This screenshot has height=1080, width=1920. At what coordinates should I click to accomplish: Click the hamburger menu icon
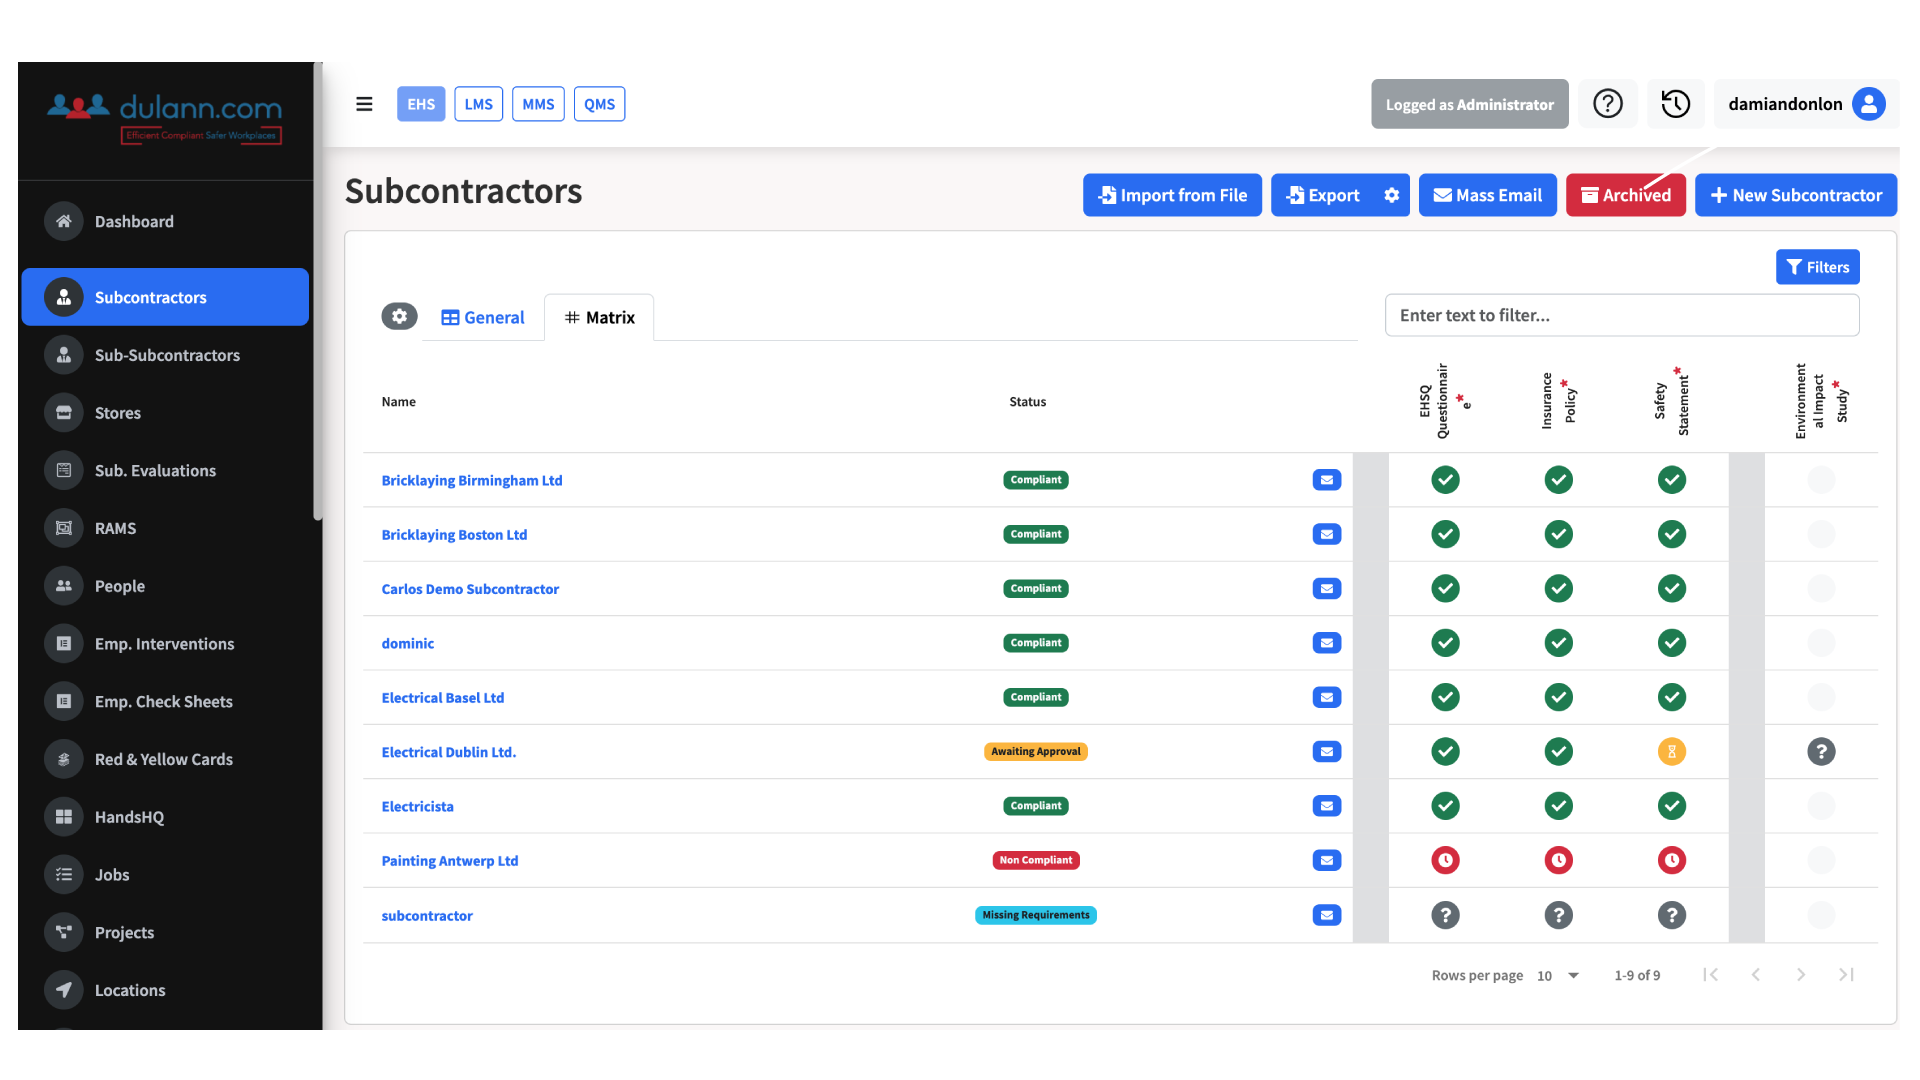(364, 104)
